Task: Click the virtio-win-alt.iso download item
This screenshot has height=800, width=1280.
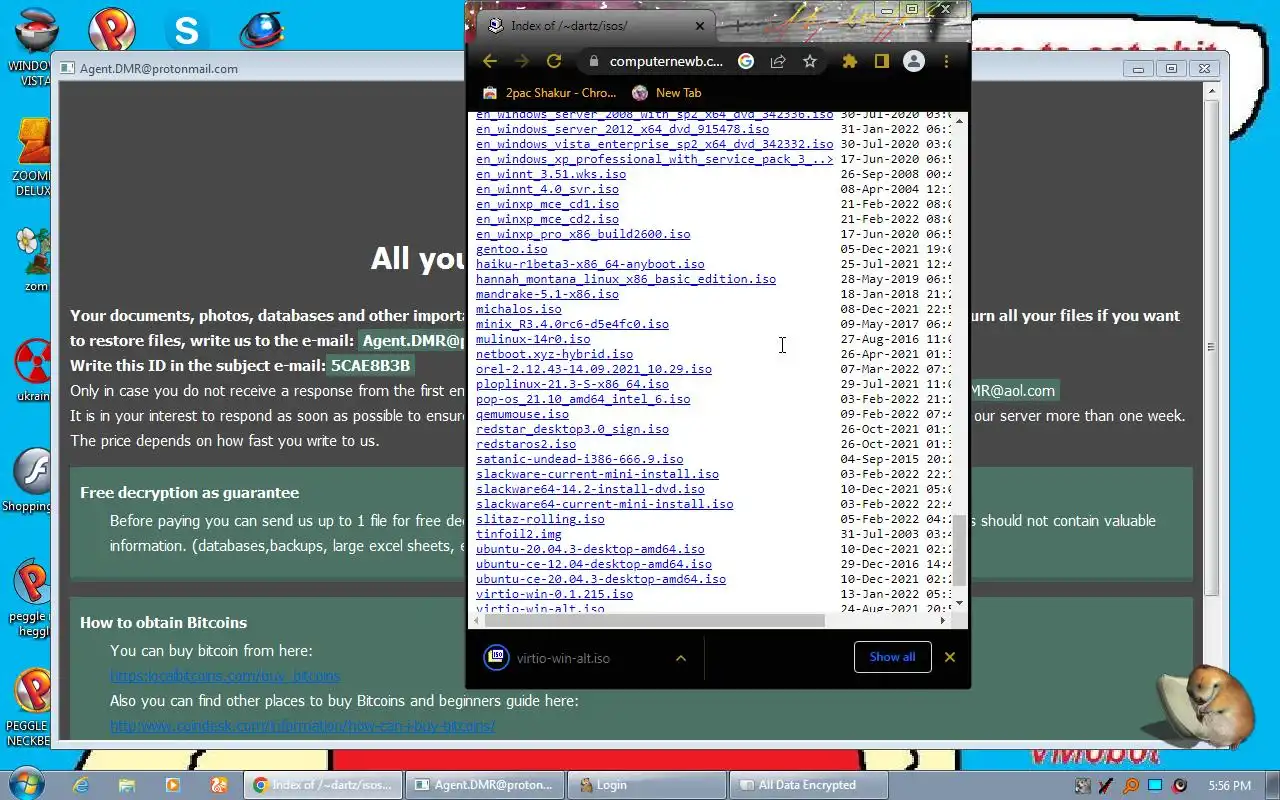Action: click(563, 658)
